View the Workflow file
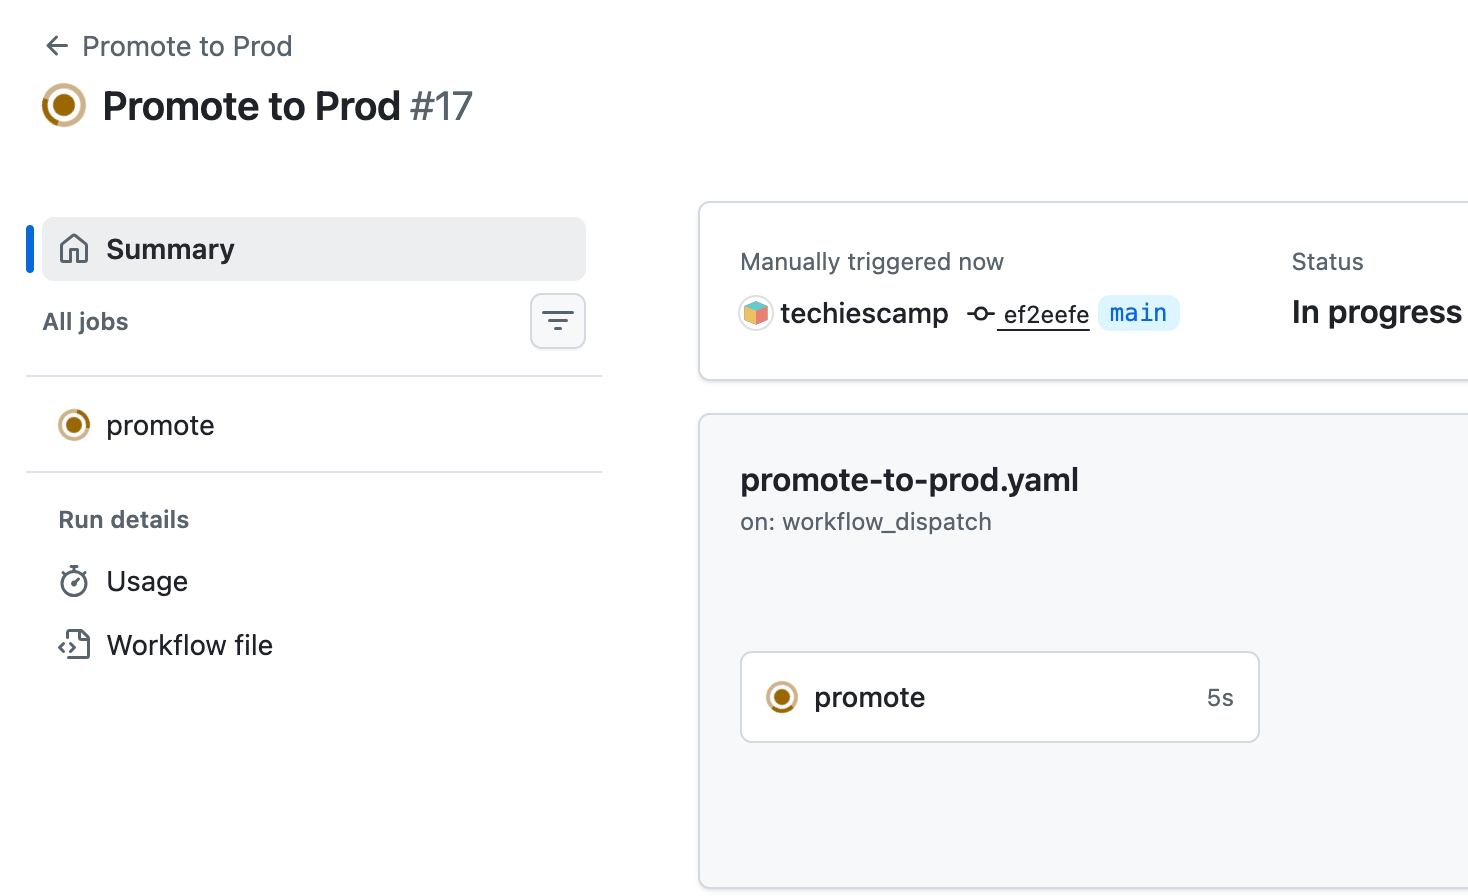This screenshot has height=896, width=1468. [x=189, y=645]
